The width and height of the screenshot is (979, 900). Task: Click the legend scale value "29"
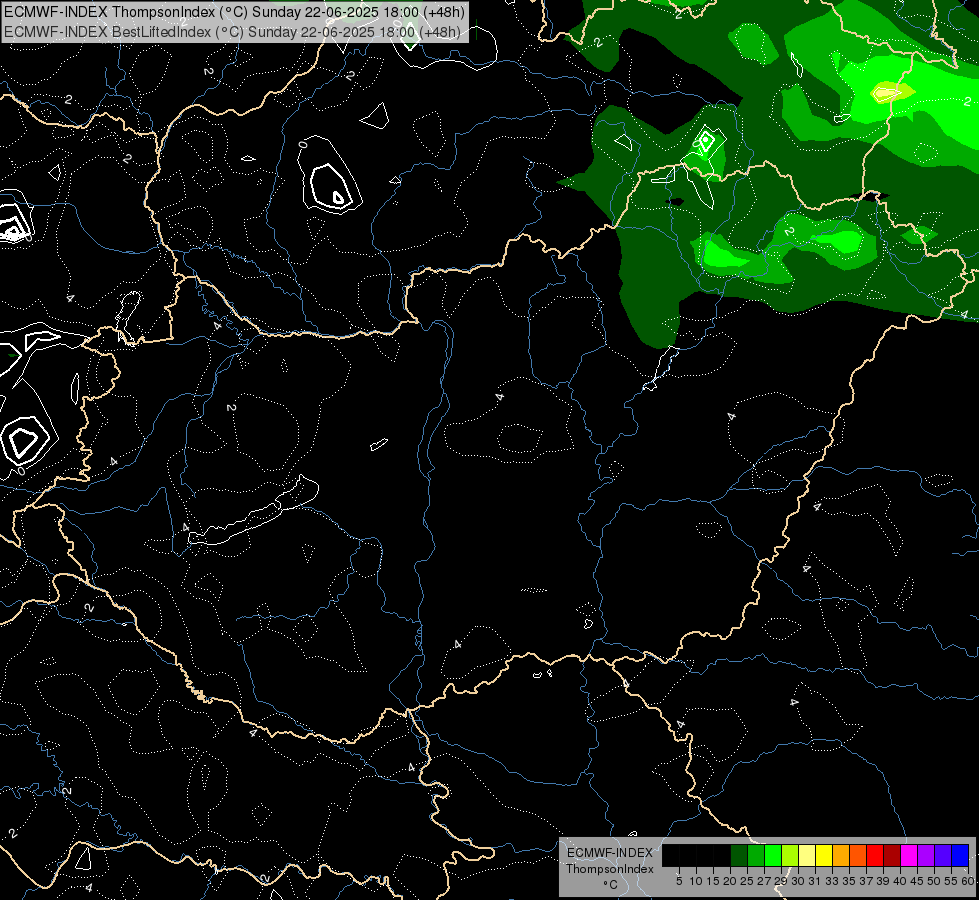782,881
